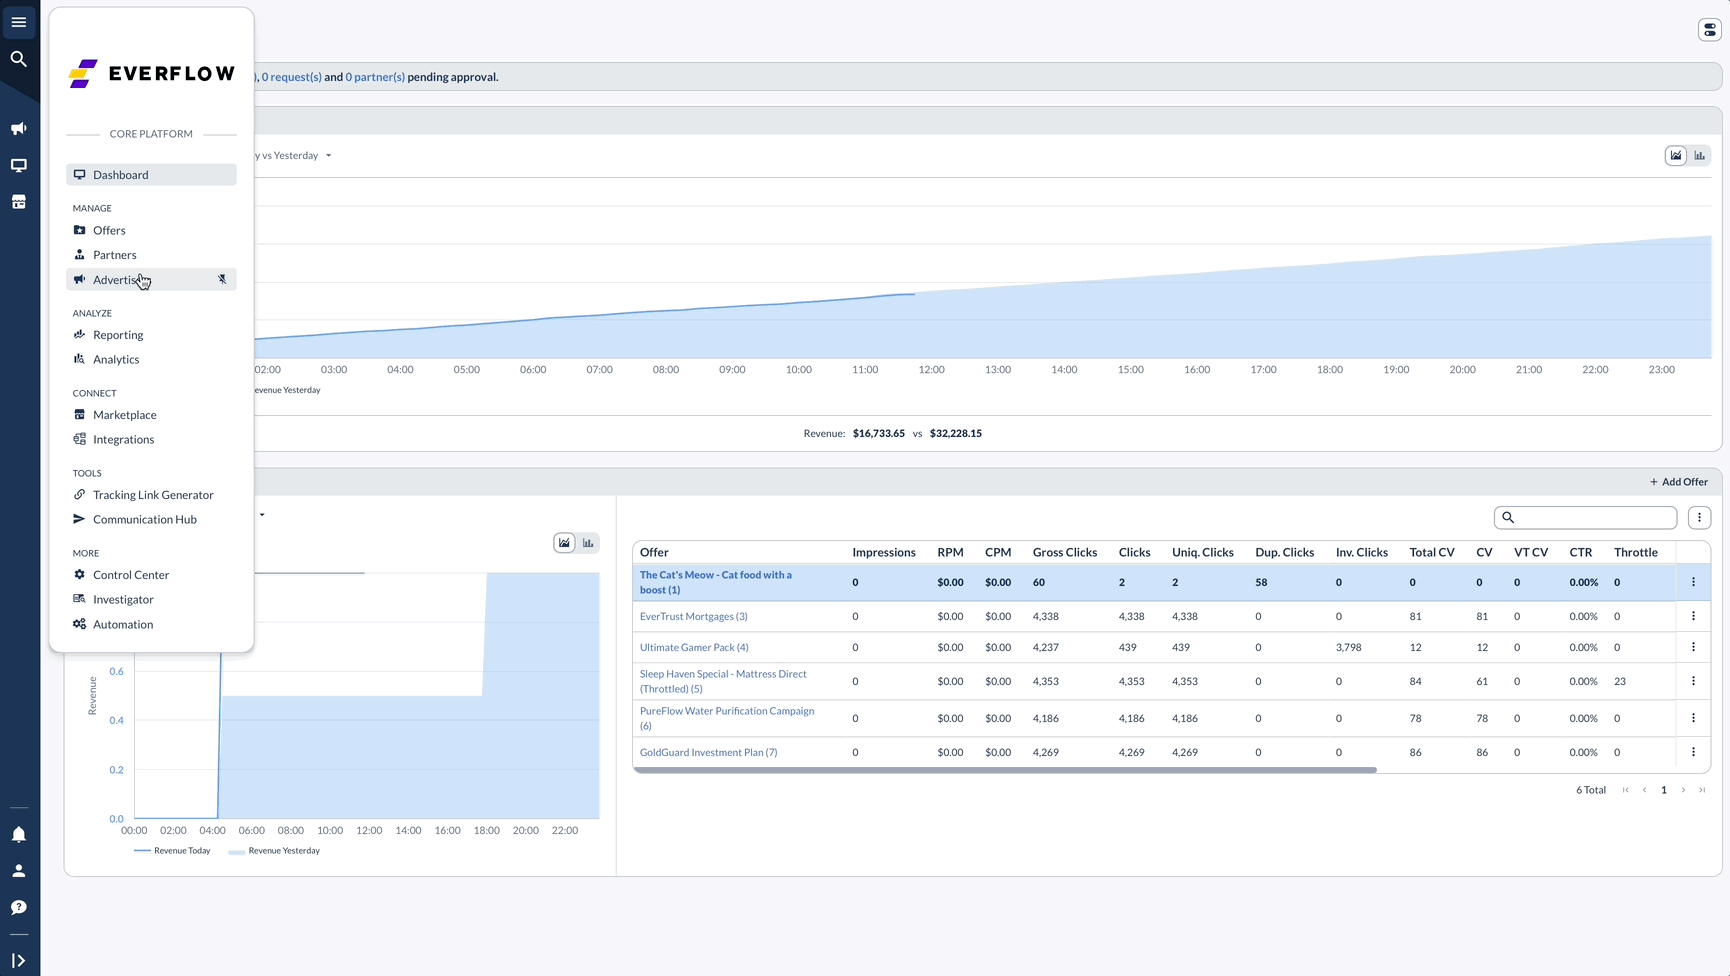Toggle Revenue Today series in lower chart legend
Image resolution: width=1730 pixels, height=976 pixels.
172,851
